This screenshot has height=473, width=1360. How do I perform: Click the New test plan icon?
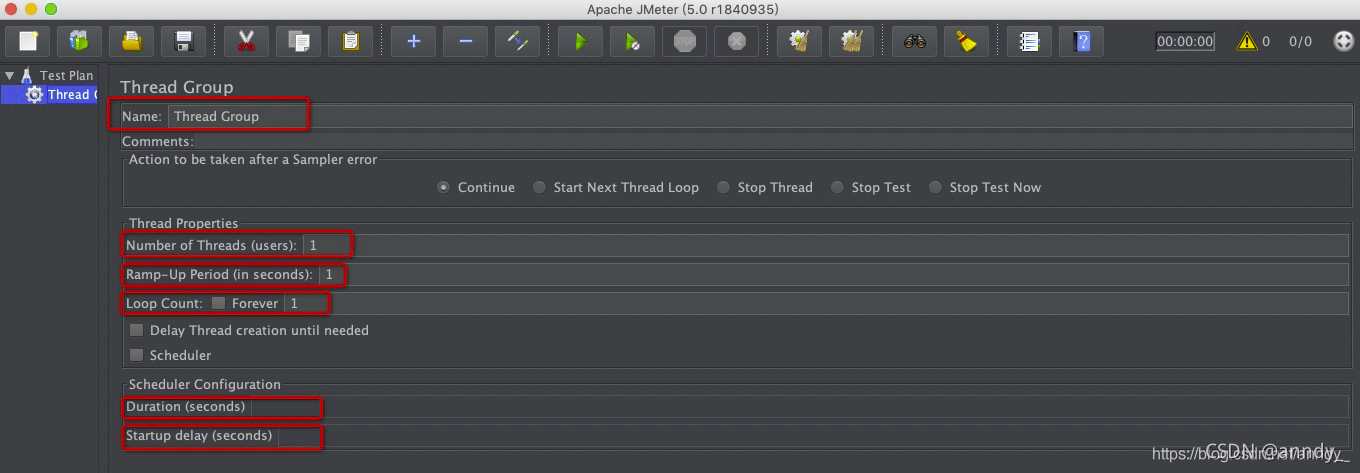point(28,42)
